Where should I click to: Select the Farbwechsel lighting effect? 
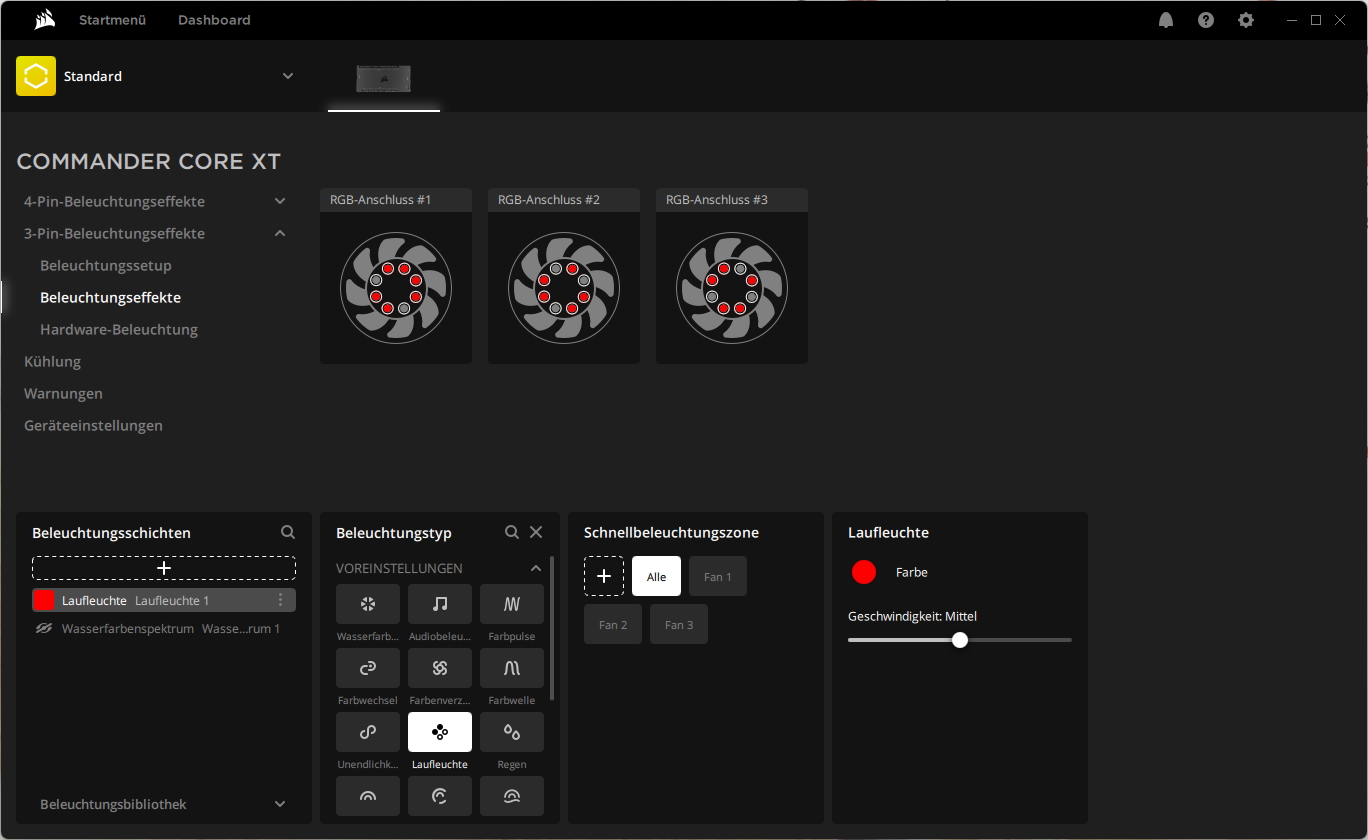(368, 668)
